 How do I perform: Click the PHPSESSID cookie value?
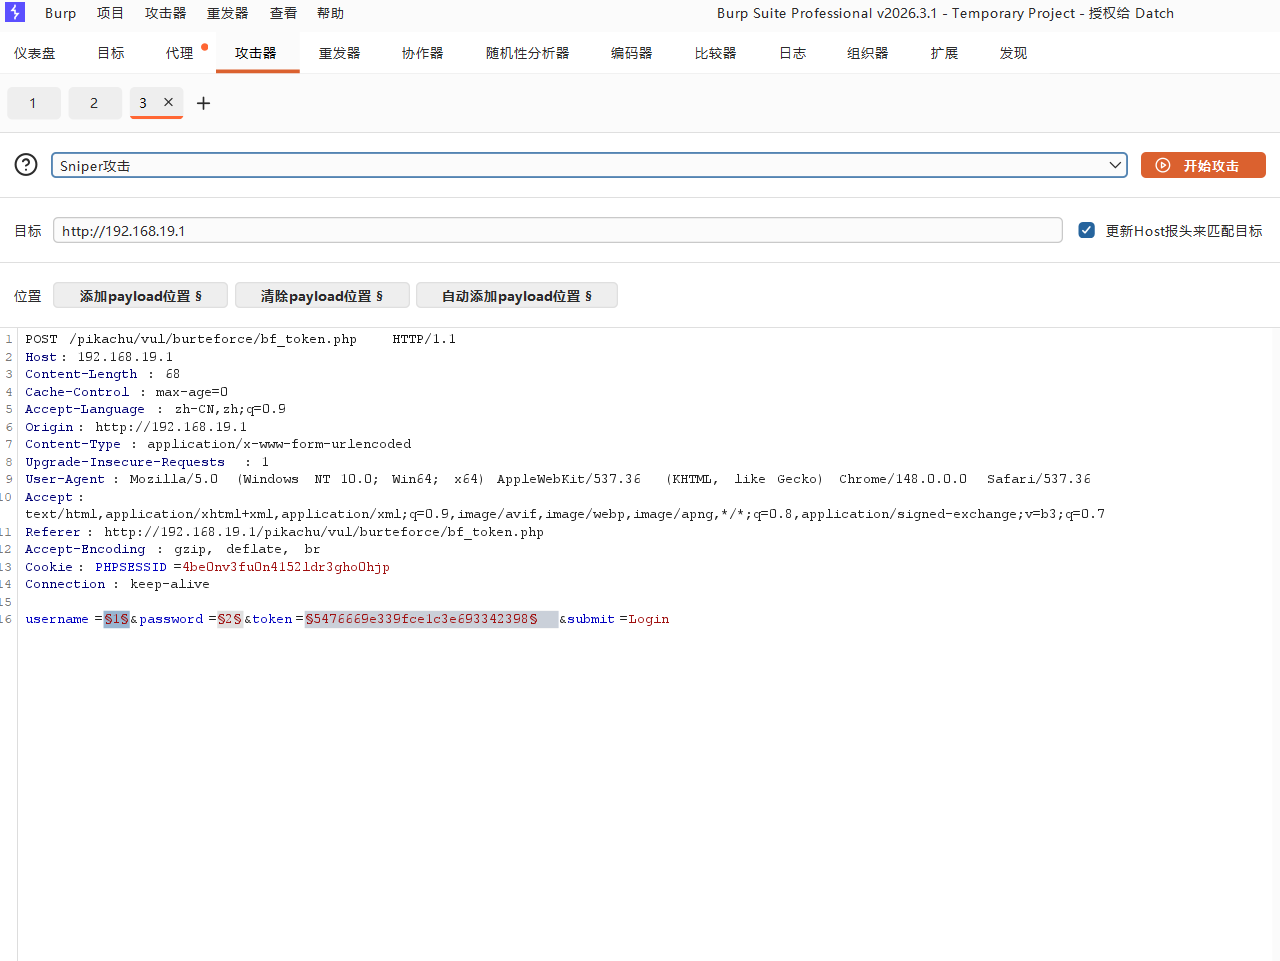click(286, 567)
